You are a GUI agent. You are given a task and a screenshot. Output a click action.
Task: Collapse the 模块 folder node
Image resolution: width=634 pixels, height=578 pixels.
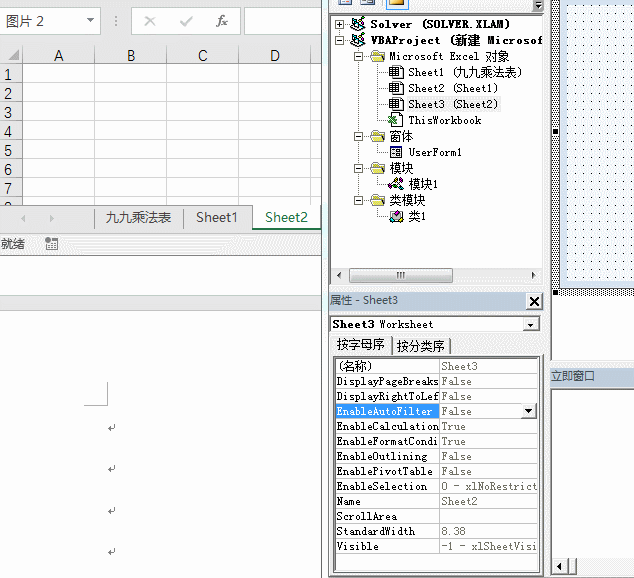pyautogui.click(x=358, y=169)
